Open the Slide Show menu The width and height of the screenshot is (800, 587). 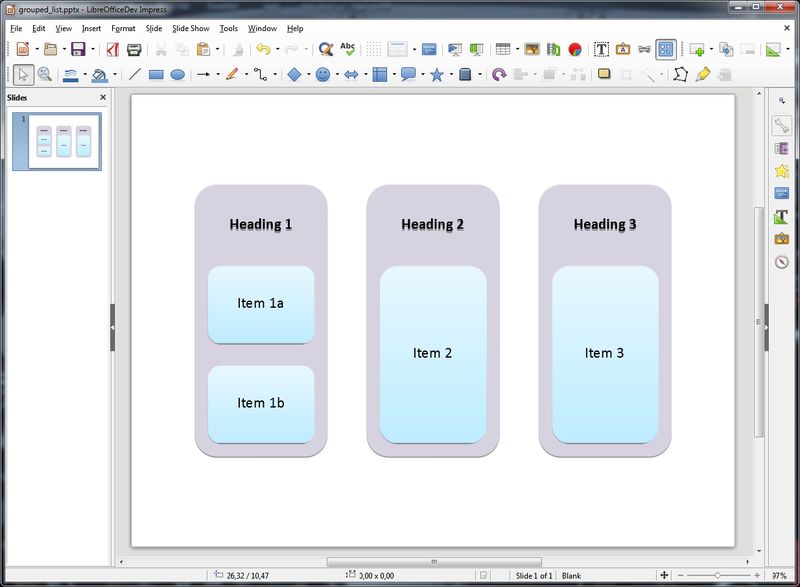[191, 29]
